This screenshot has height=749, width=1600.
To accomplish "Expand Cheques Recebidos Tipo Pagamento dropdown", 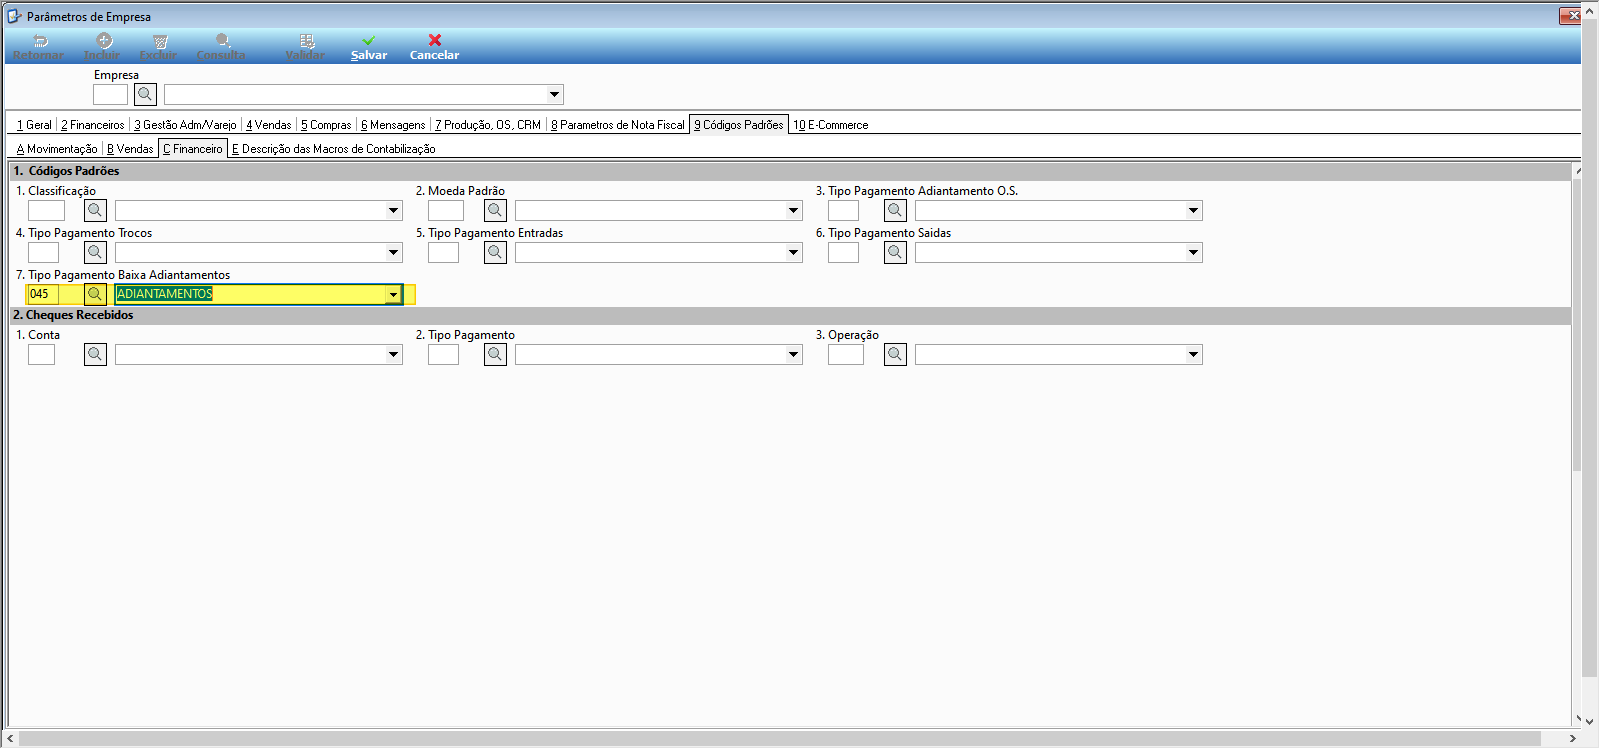I will 793,354.
